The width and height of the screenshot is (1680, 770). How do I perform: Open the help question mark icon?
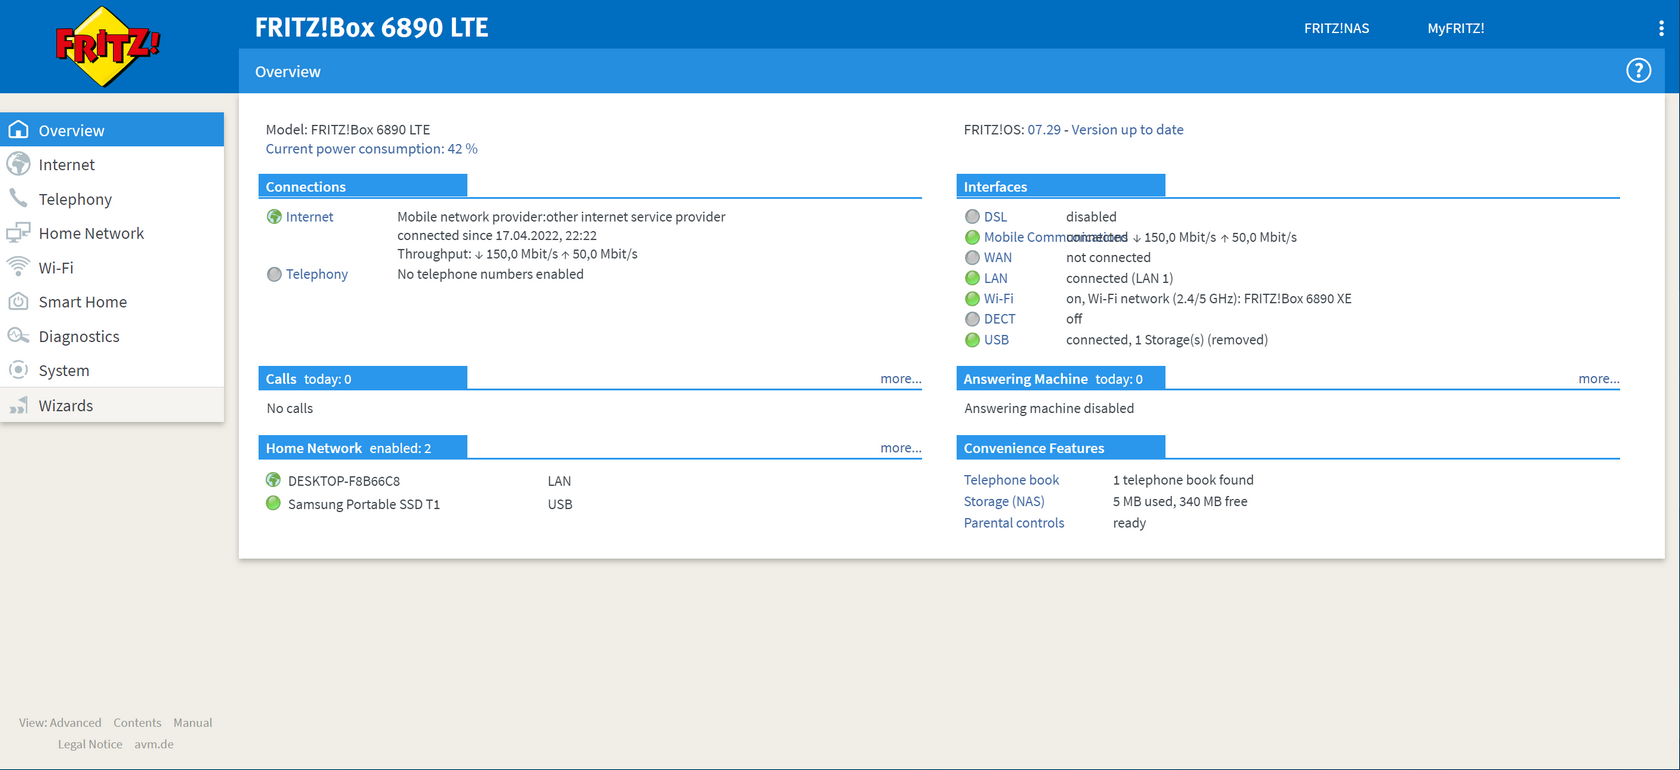tap(1638, 71)
